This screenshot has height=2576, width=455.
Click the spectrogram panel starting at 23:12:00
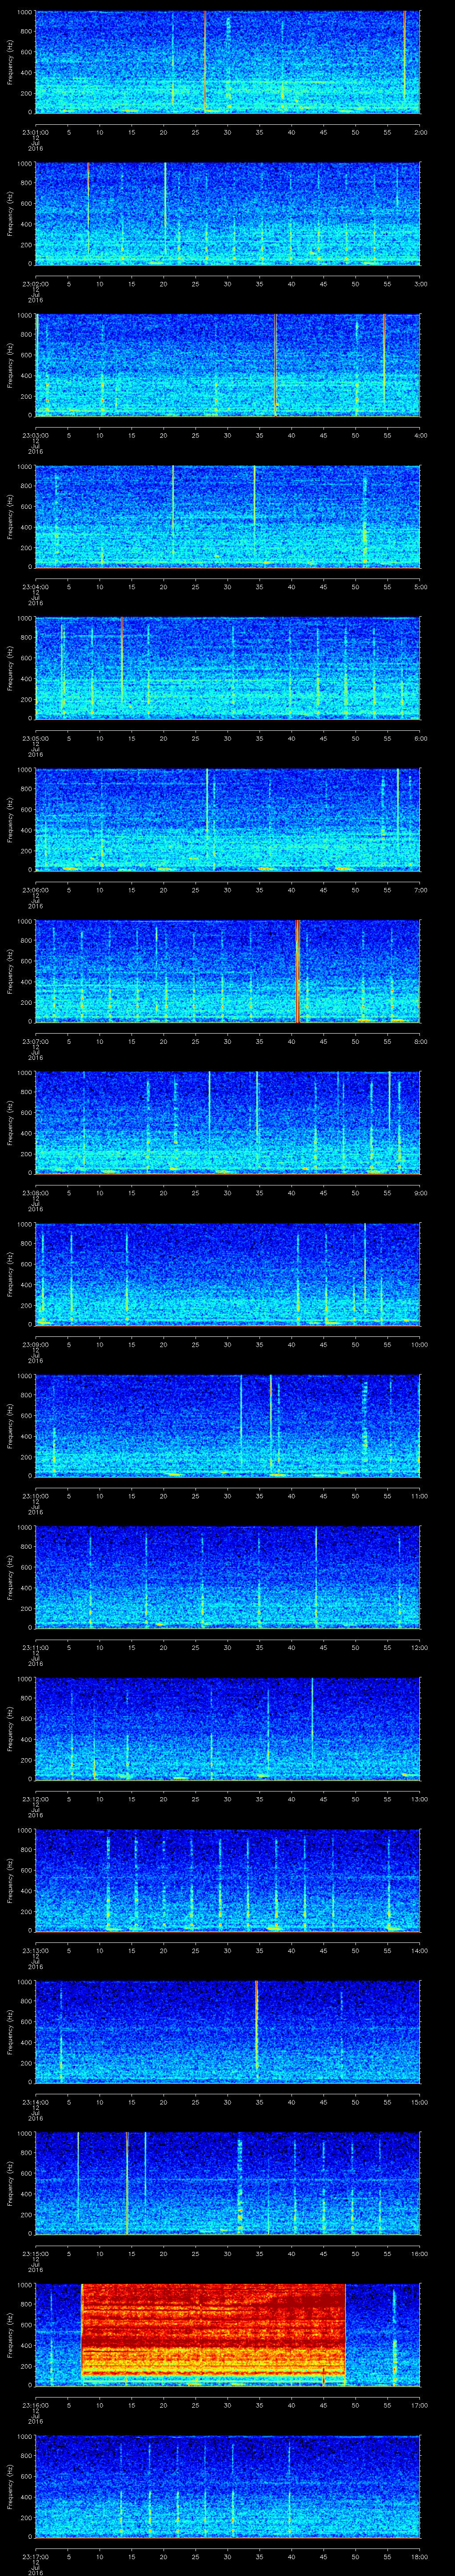coord(228,1728)
